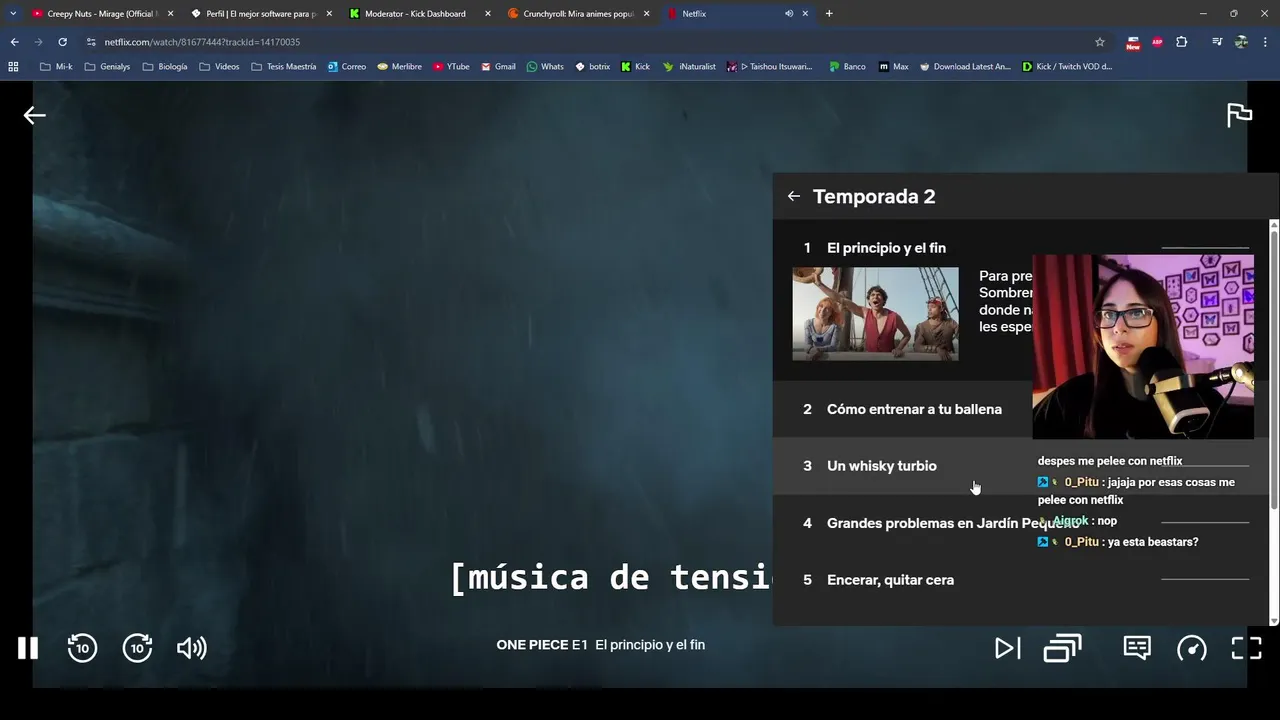
Task: Open the Taishou Itsuwari bookmark
Action: [x=770, y=67]
